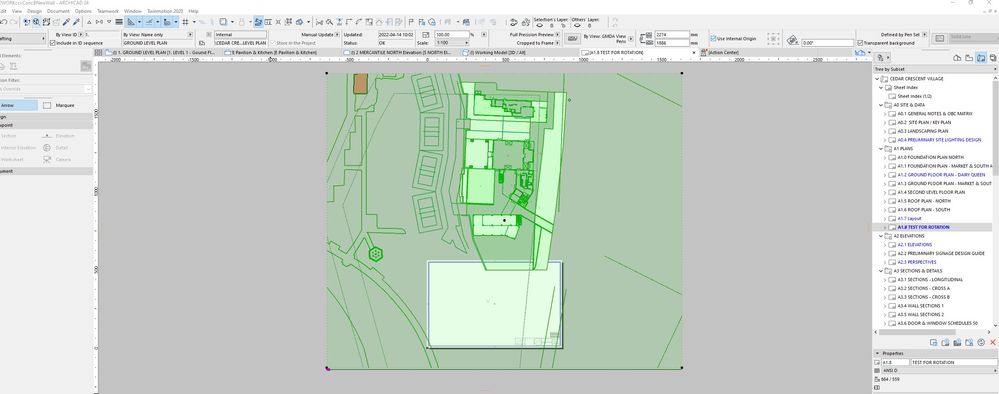Collapse the A1 PLANS folder
The height and width of the screenshot is (394, 999).
(x=881, y=149)
